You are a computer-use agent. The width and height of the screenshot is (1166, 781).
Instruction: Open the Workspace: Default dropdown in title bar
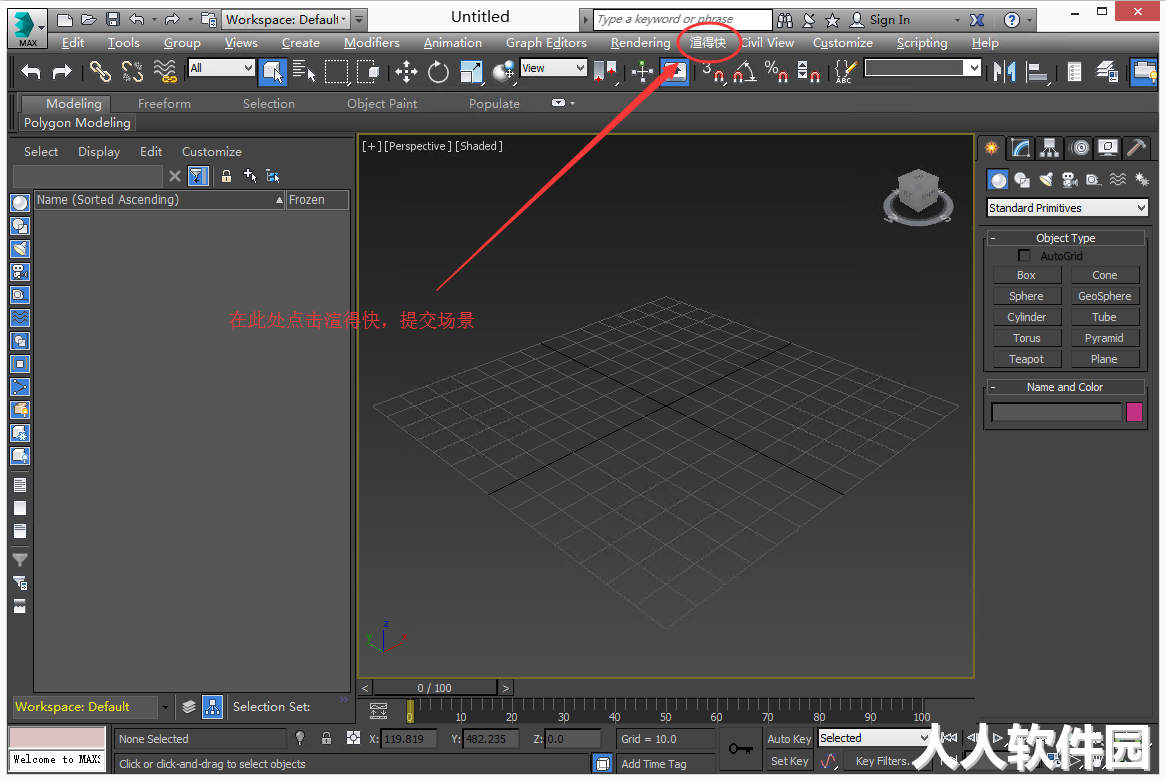click(x=286, y=19)
